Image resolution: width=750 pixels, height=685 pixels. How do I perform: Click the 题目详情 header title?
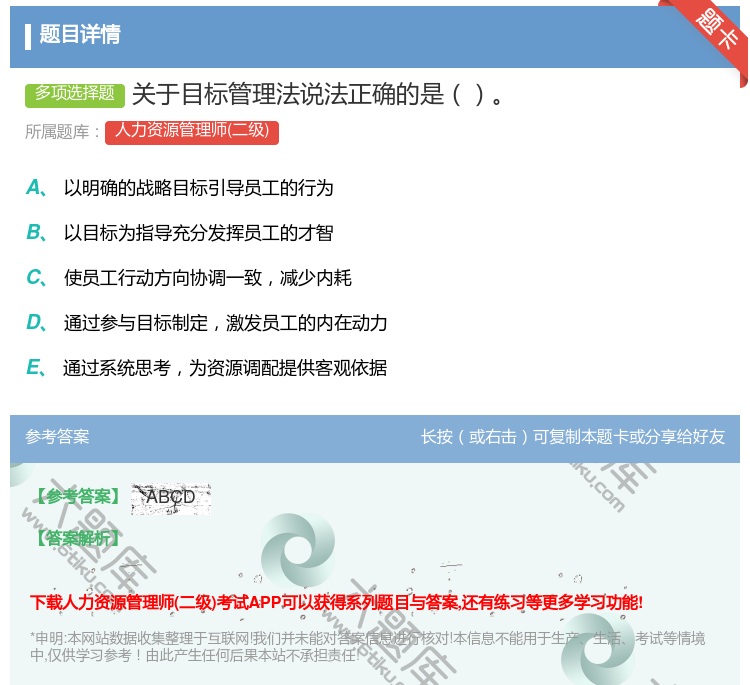[x=80, y=35]
